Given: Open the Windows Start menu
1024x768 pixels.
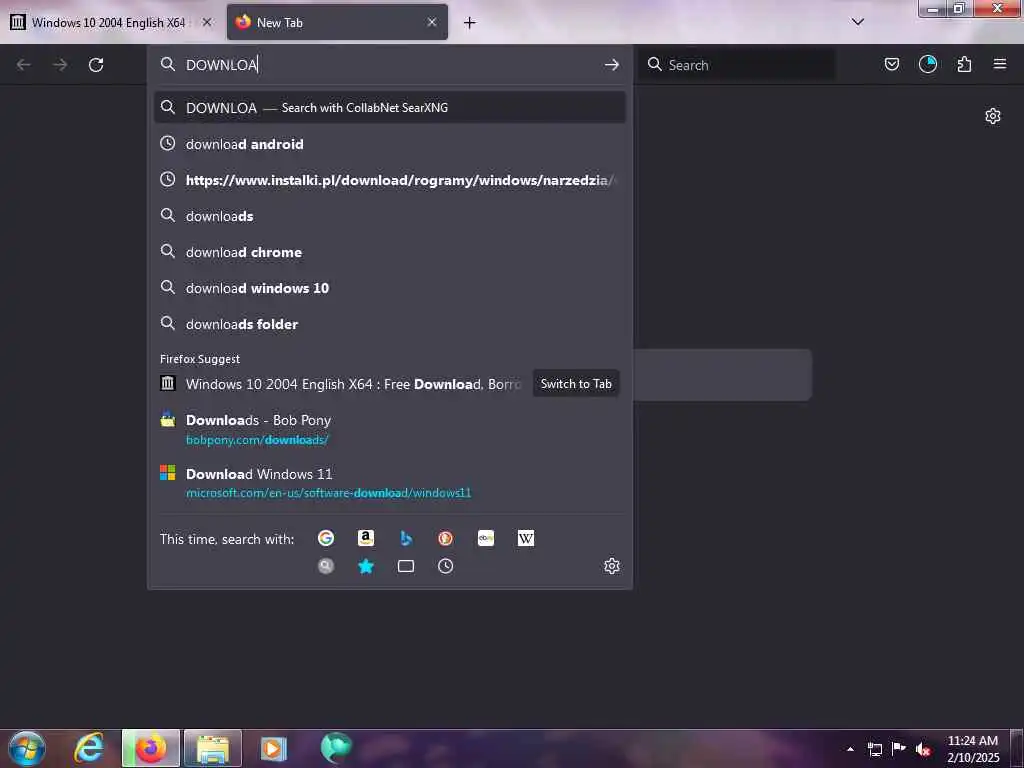Looking at the screenshot, I should click(x=27, y=748).
